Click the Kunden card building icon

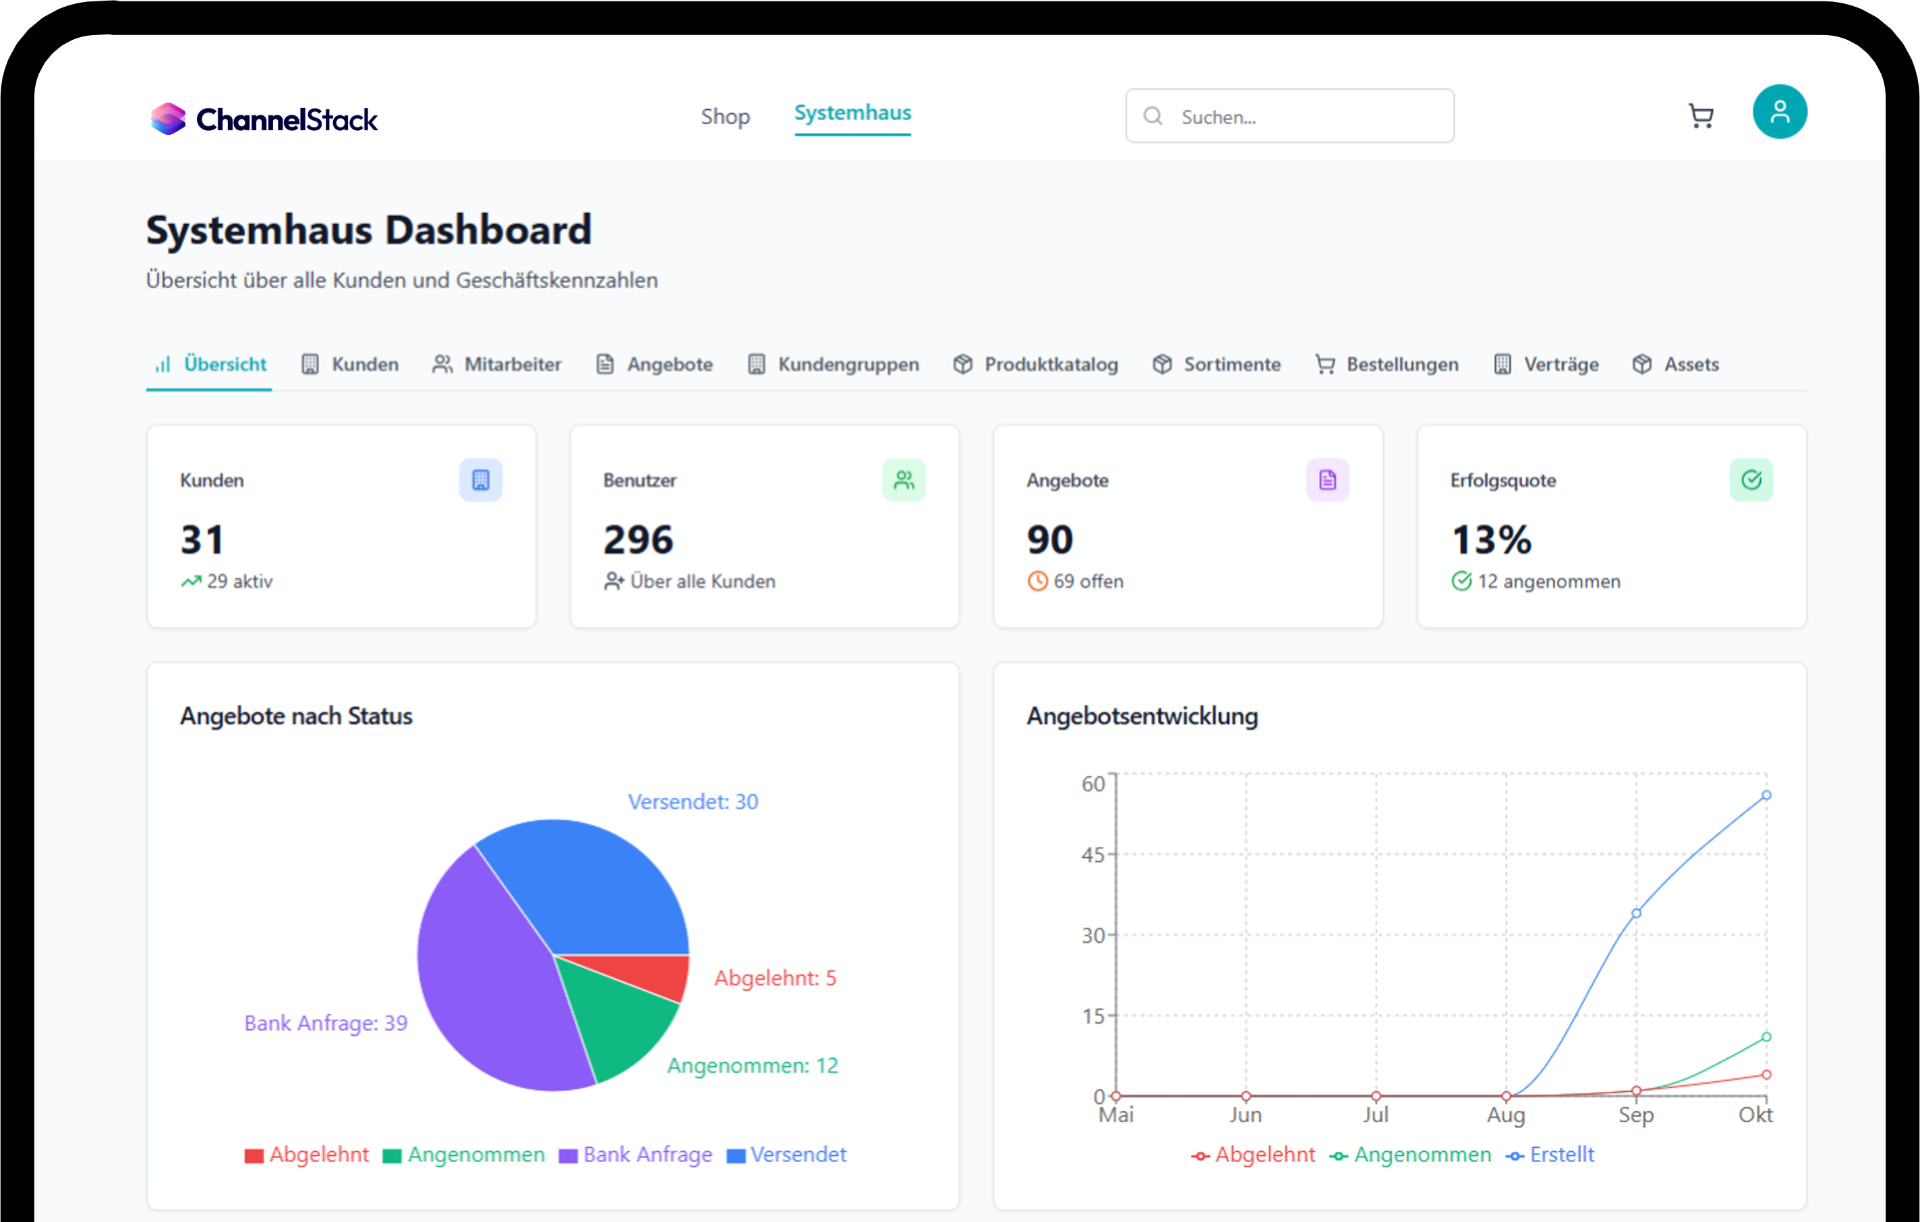pos(480,480)
